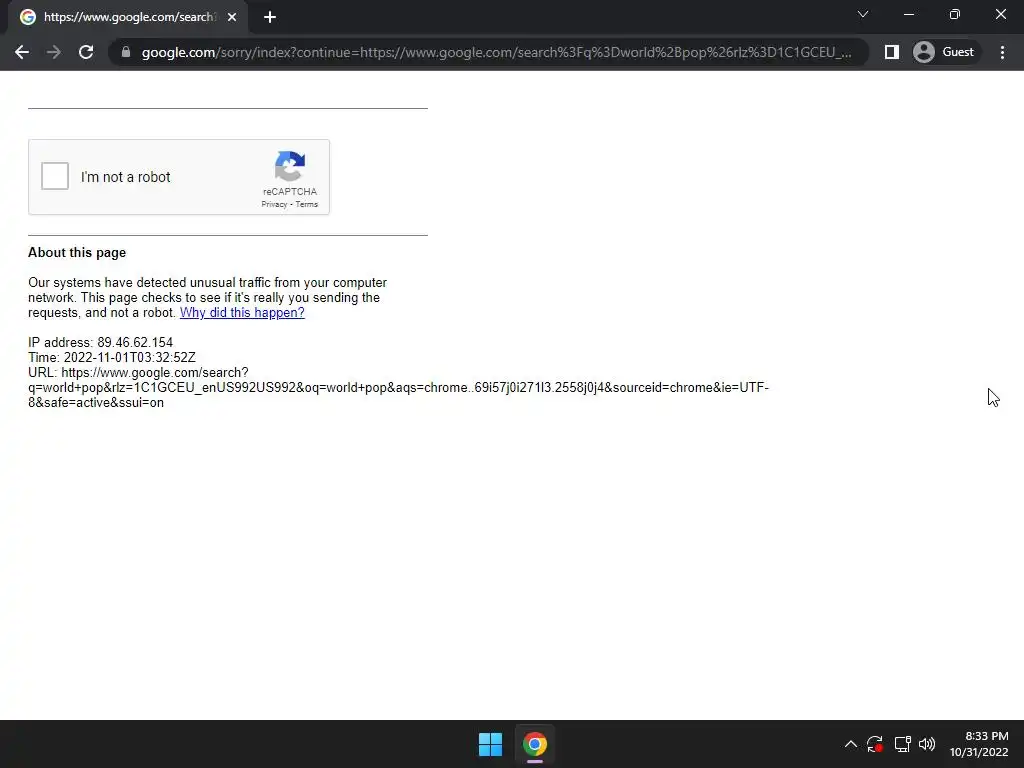The image size is (1024, 768).
Task: Click the reCAPTCHA logo
Action: click(290, 166)
